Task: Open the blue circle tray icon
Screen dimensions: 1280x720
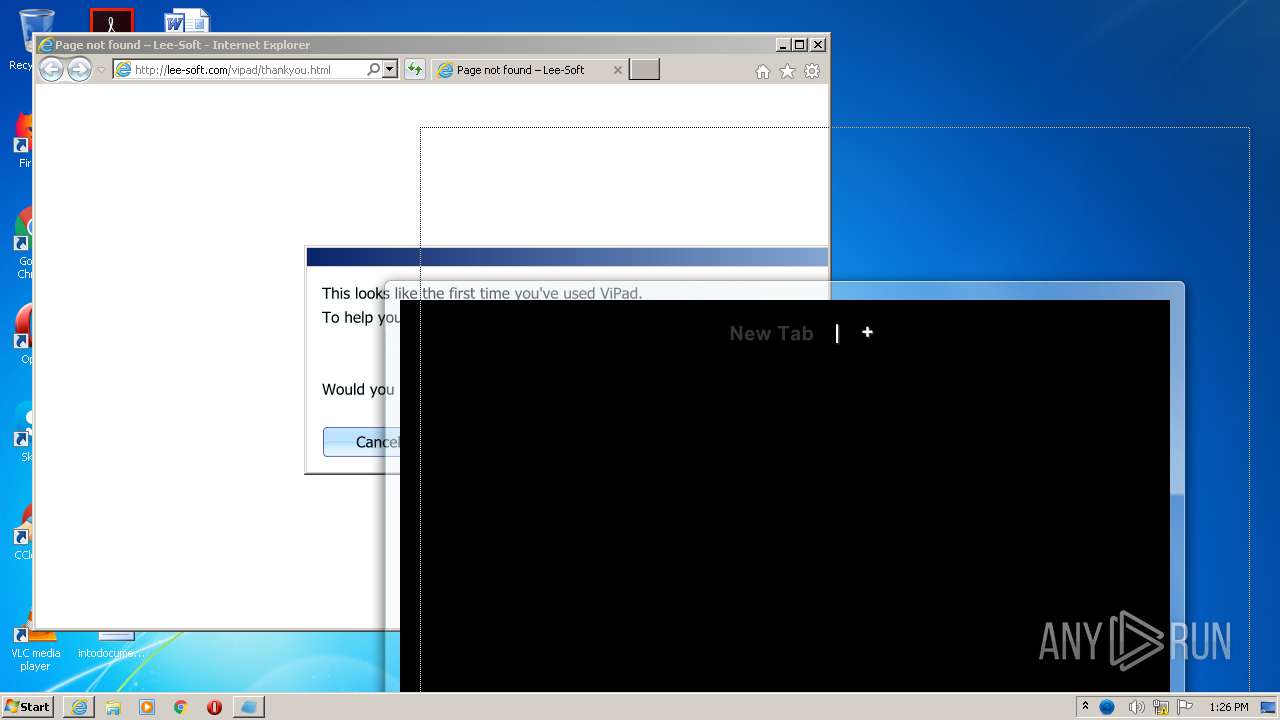Action: coord(1107,707)
